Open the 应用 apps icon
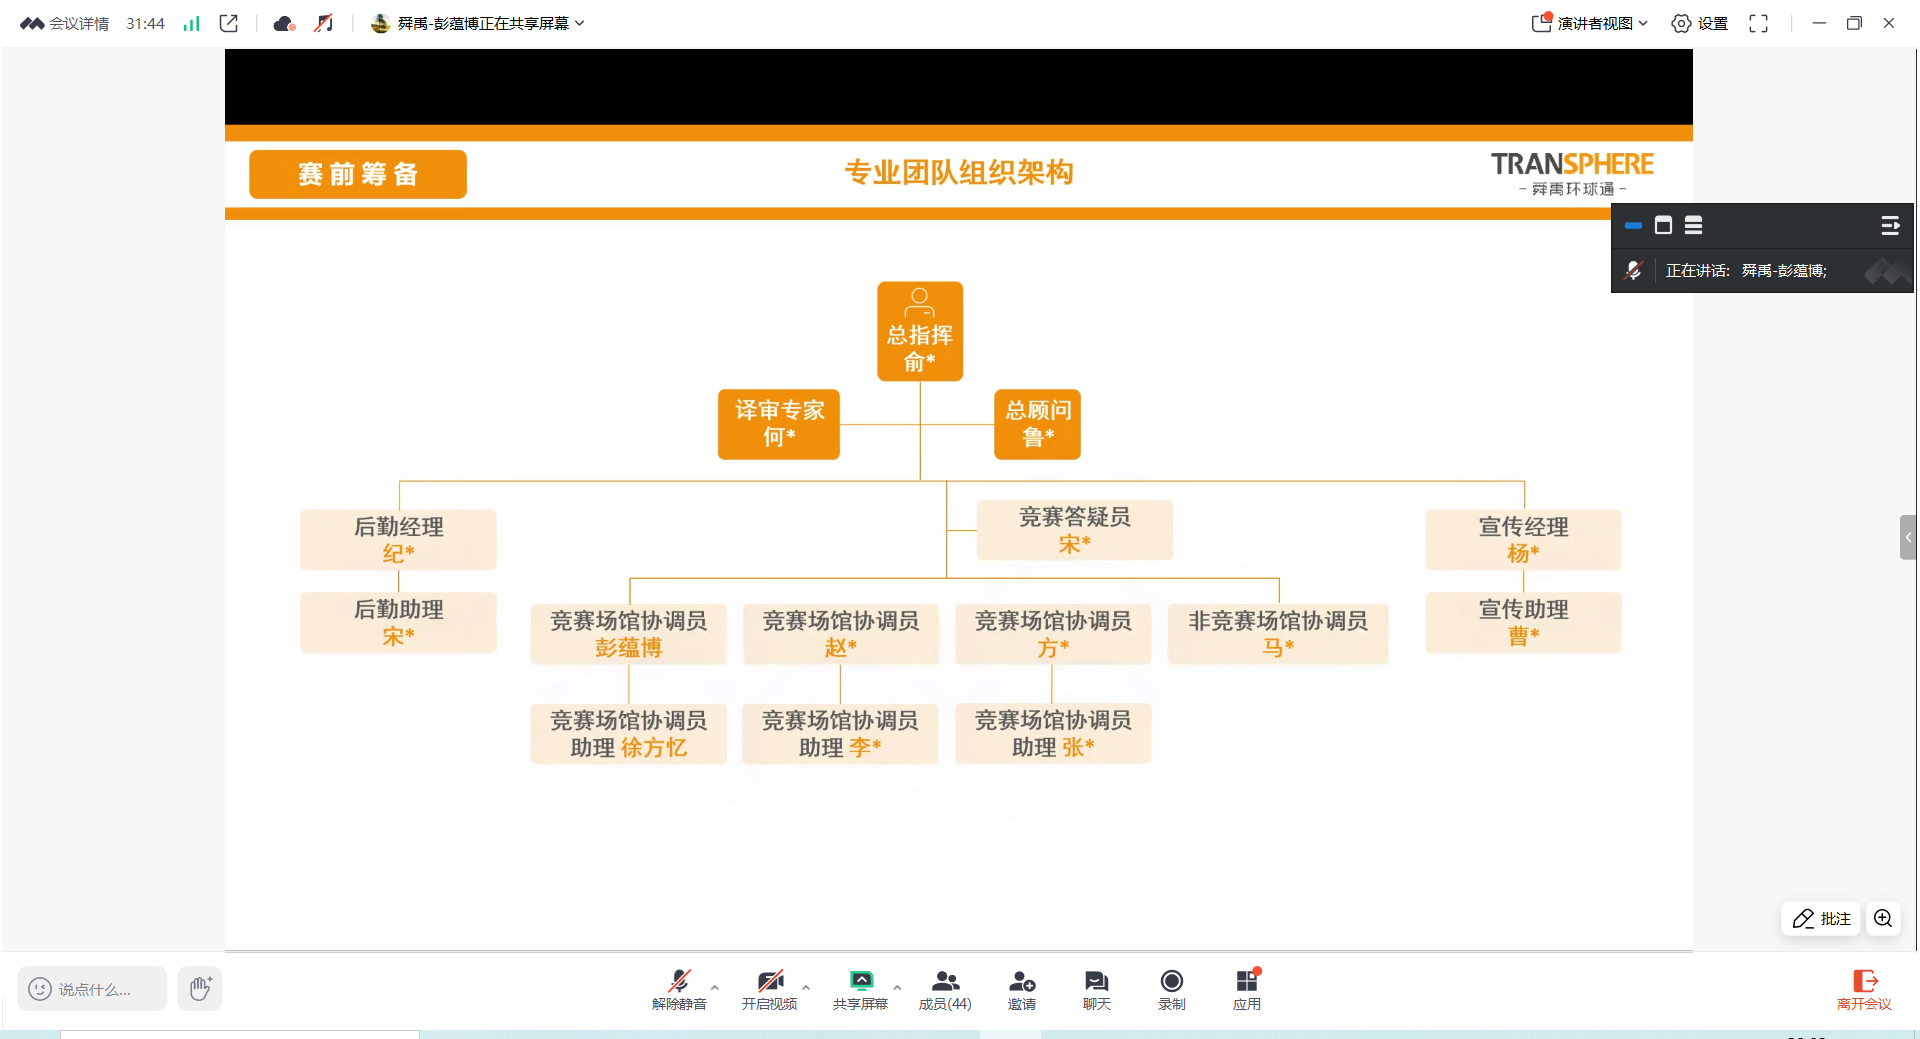The width and height of the screenshot is (1920, 1039). 1246,989
